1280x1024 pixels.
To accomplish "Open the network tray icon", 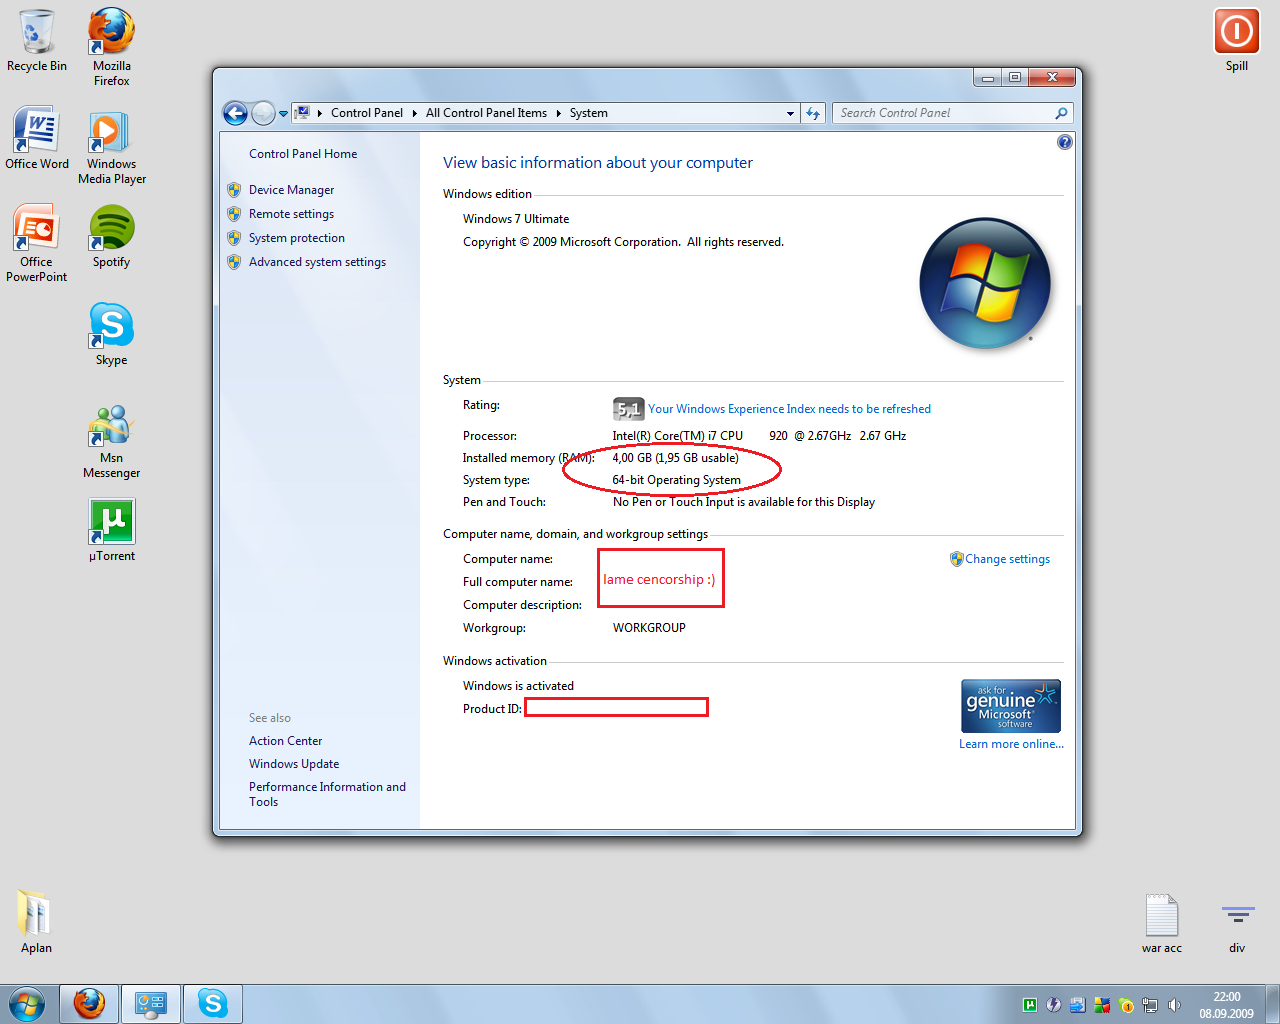I will point(1150,1005).
